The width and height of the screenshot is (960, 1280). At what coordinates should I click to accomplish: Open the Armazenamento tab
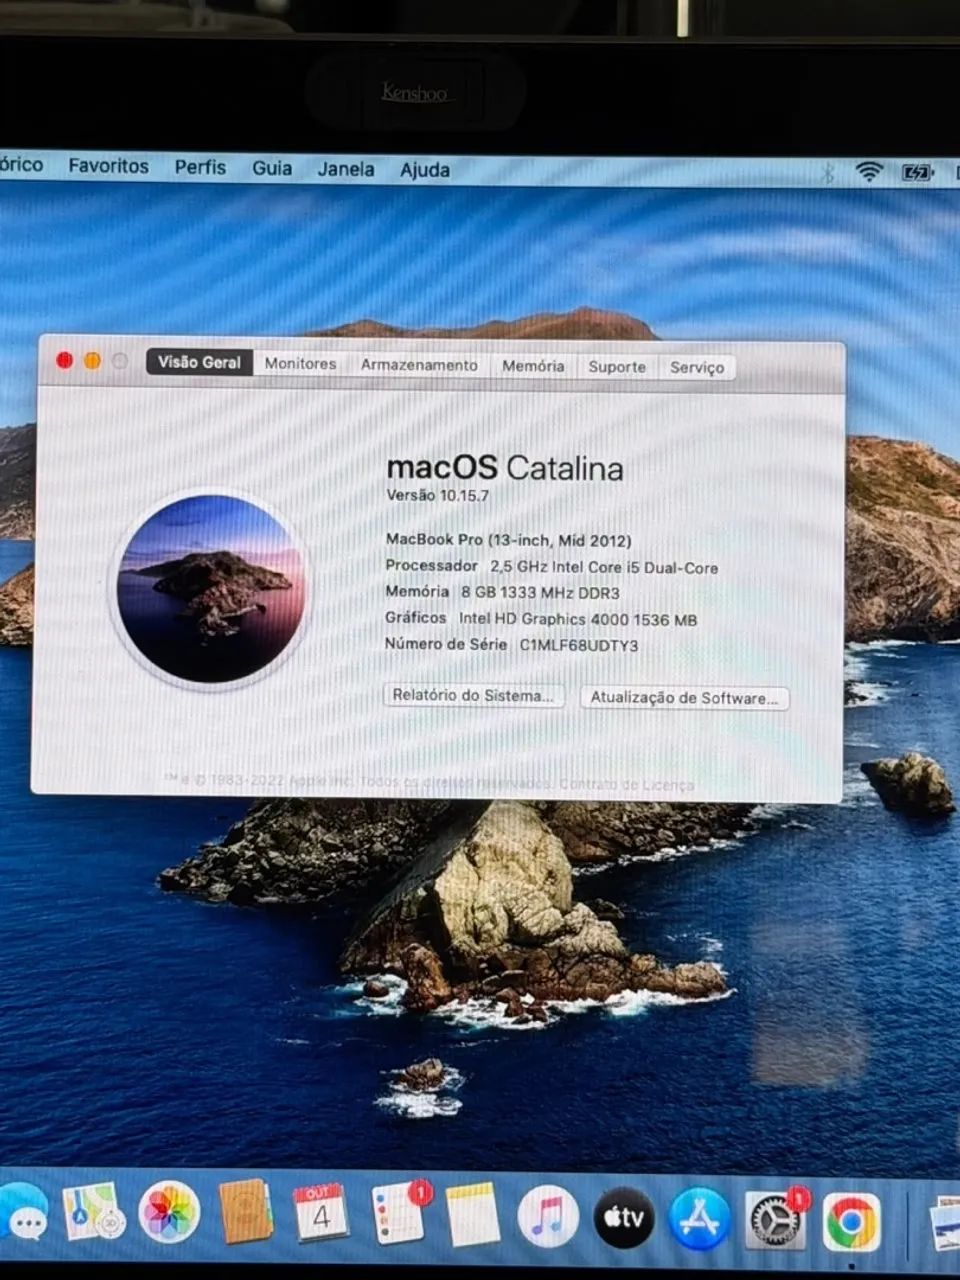(x=419, y=365)
